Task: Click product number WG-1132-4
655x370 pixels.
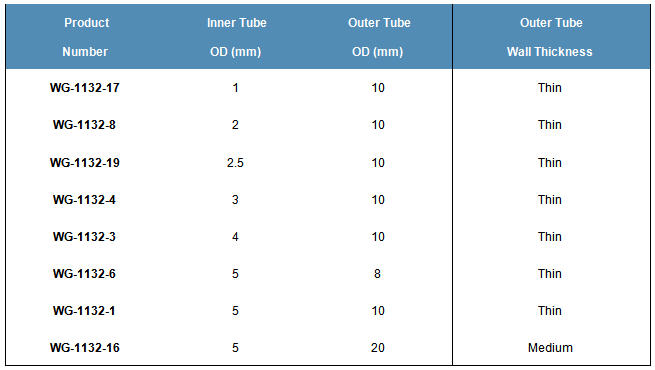Action: (x=84, y=200)
